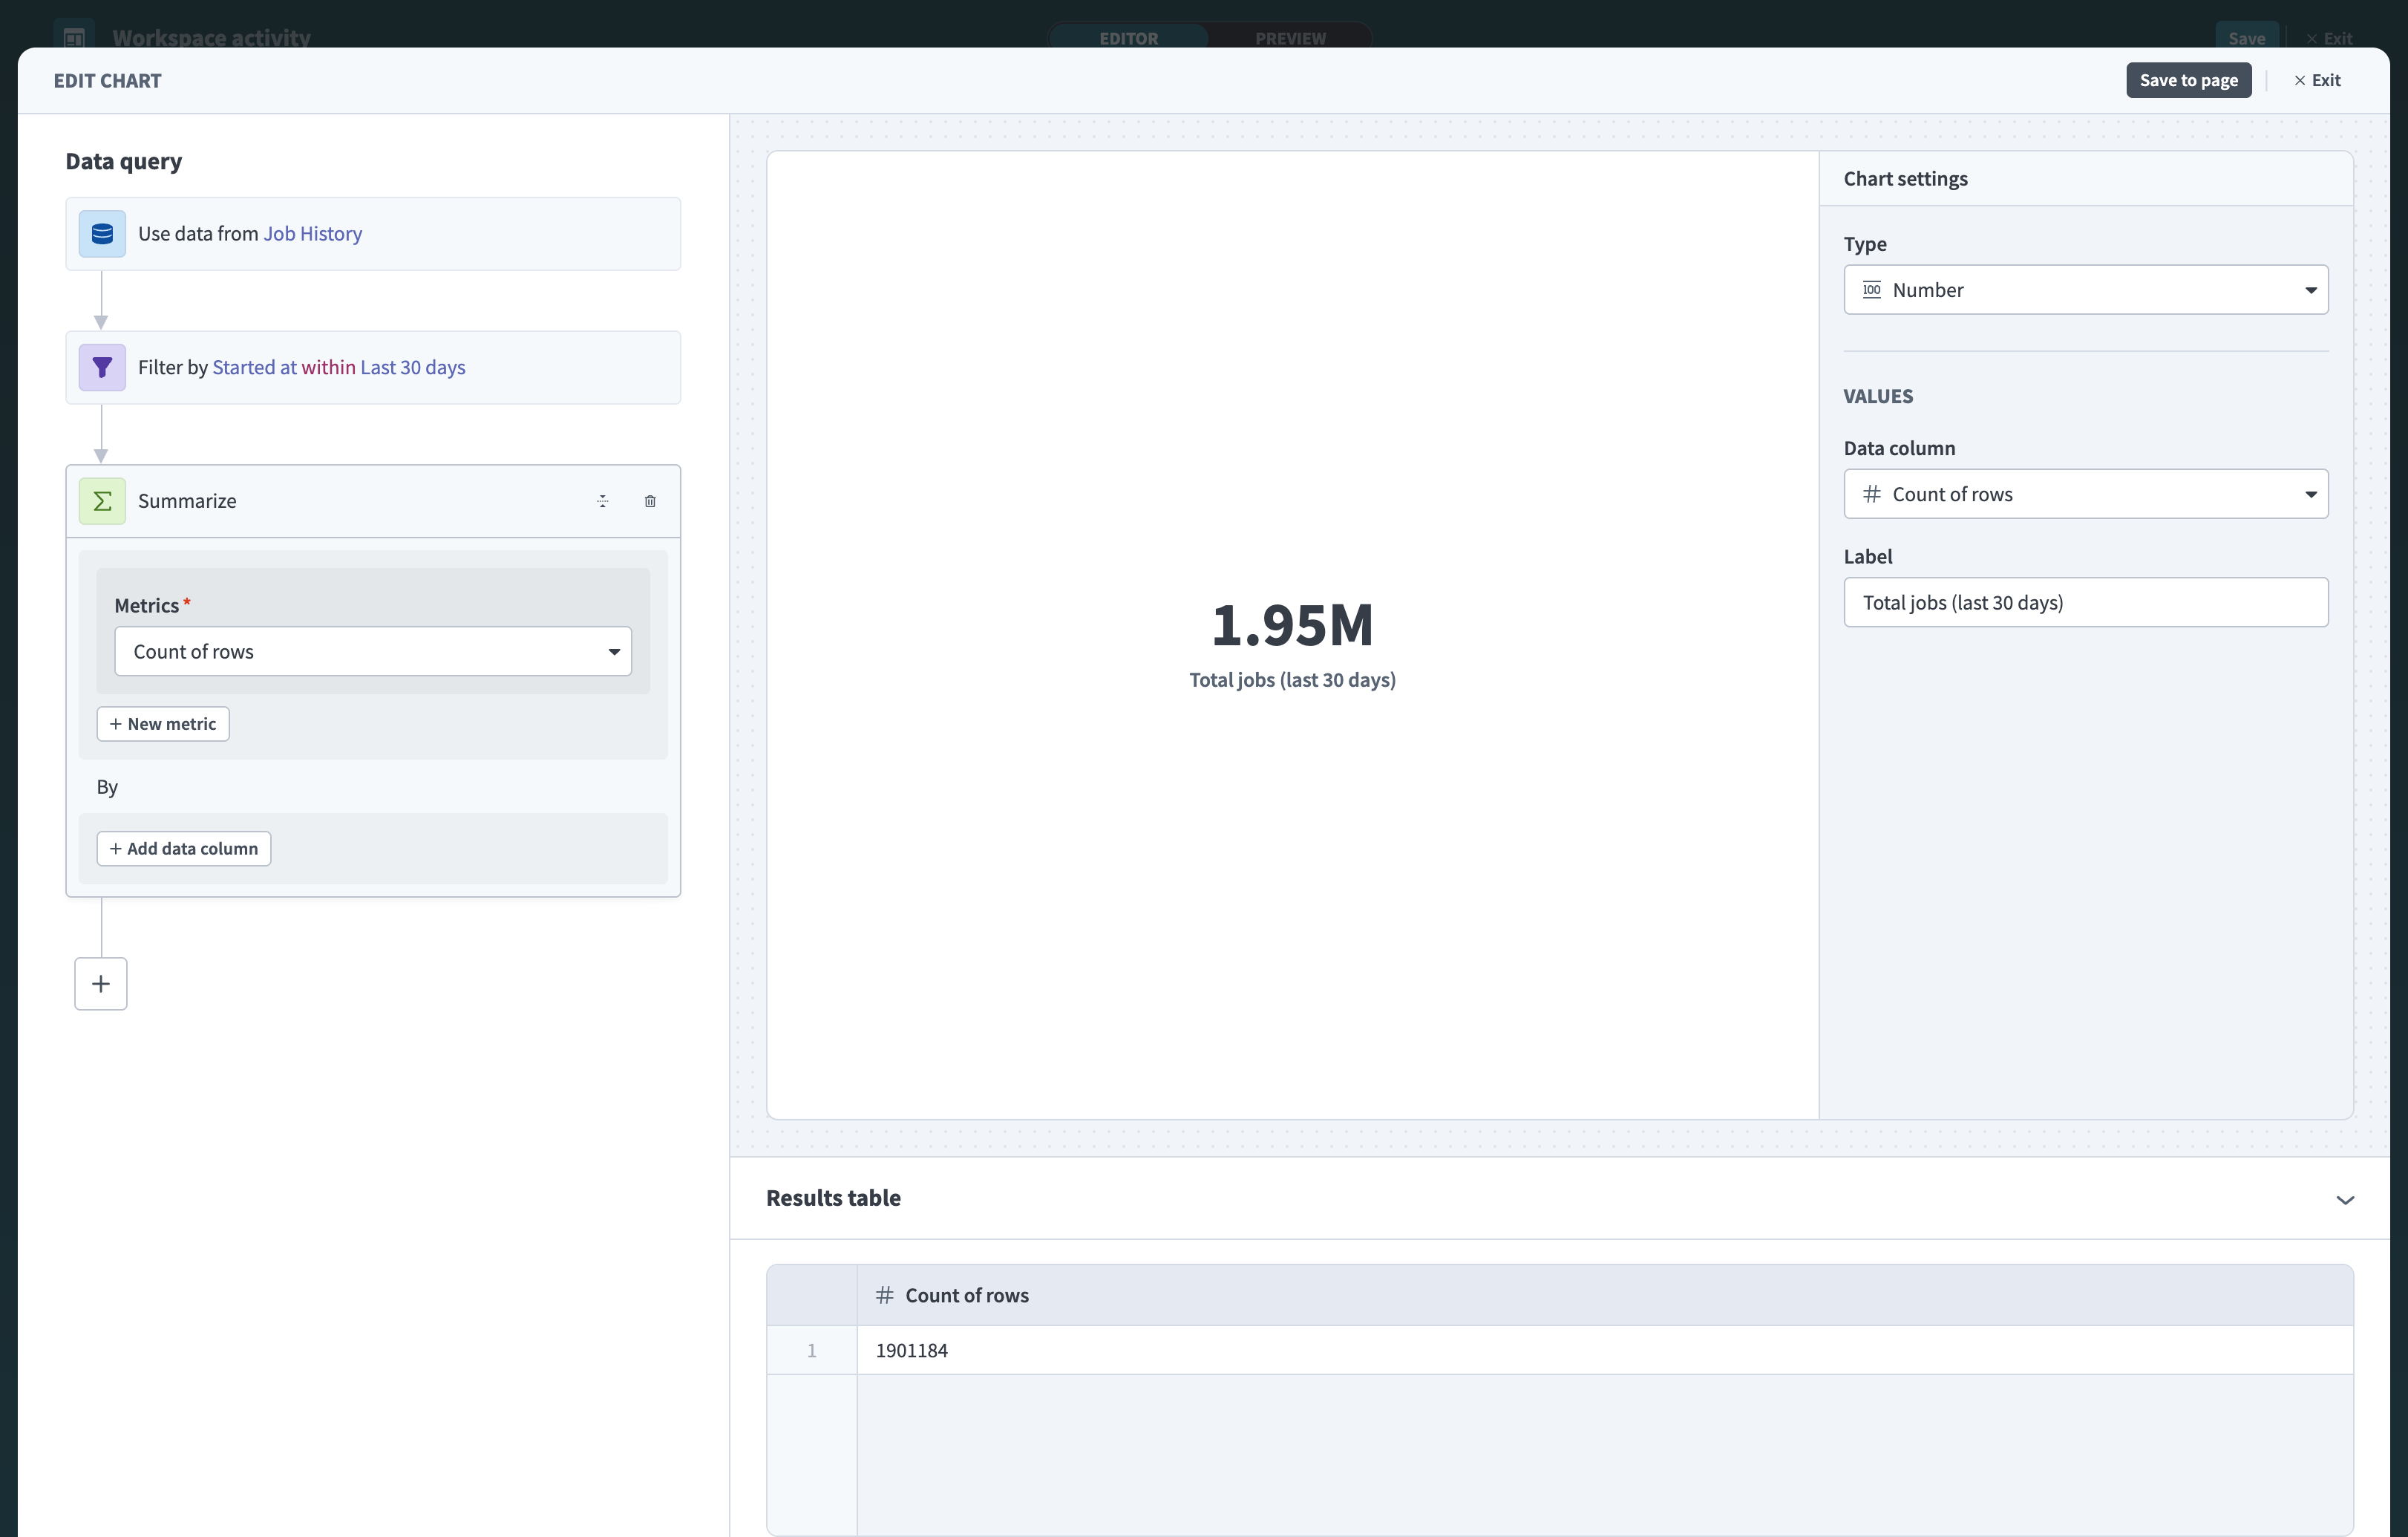Exit the Edit Chart dialog

[x=2316, y=80]
